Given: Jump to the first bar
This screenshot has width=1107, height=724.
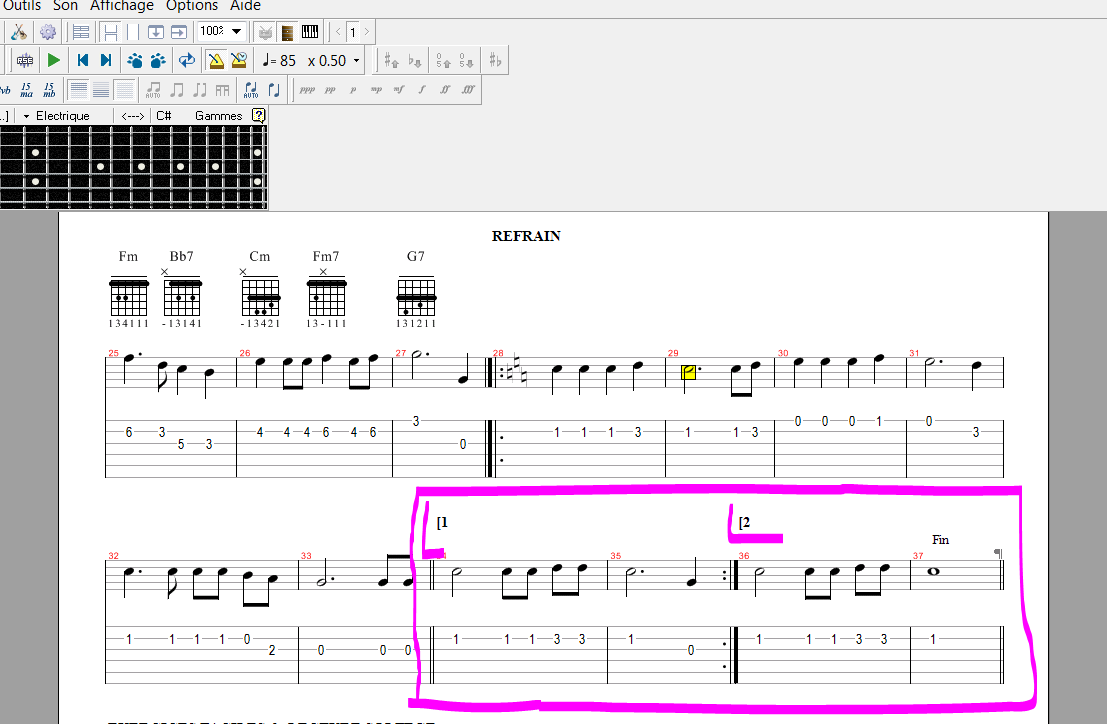Looking at the screenshot, I should click(x=83, y=61).
